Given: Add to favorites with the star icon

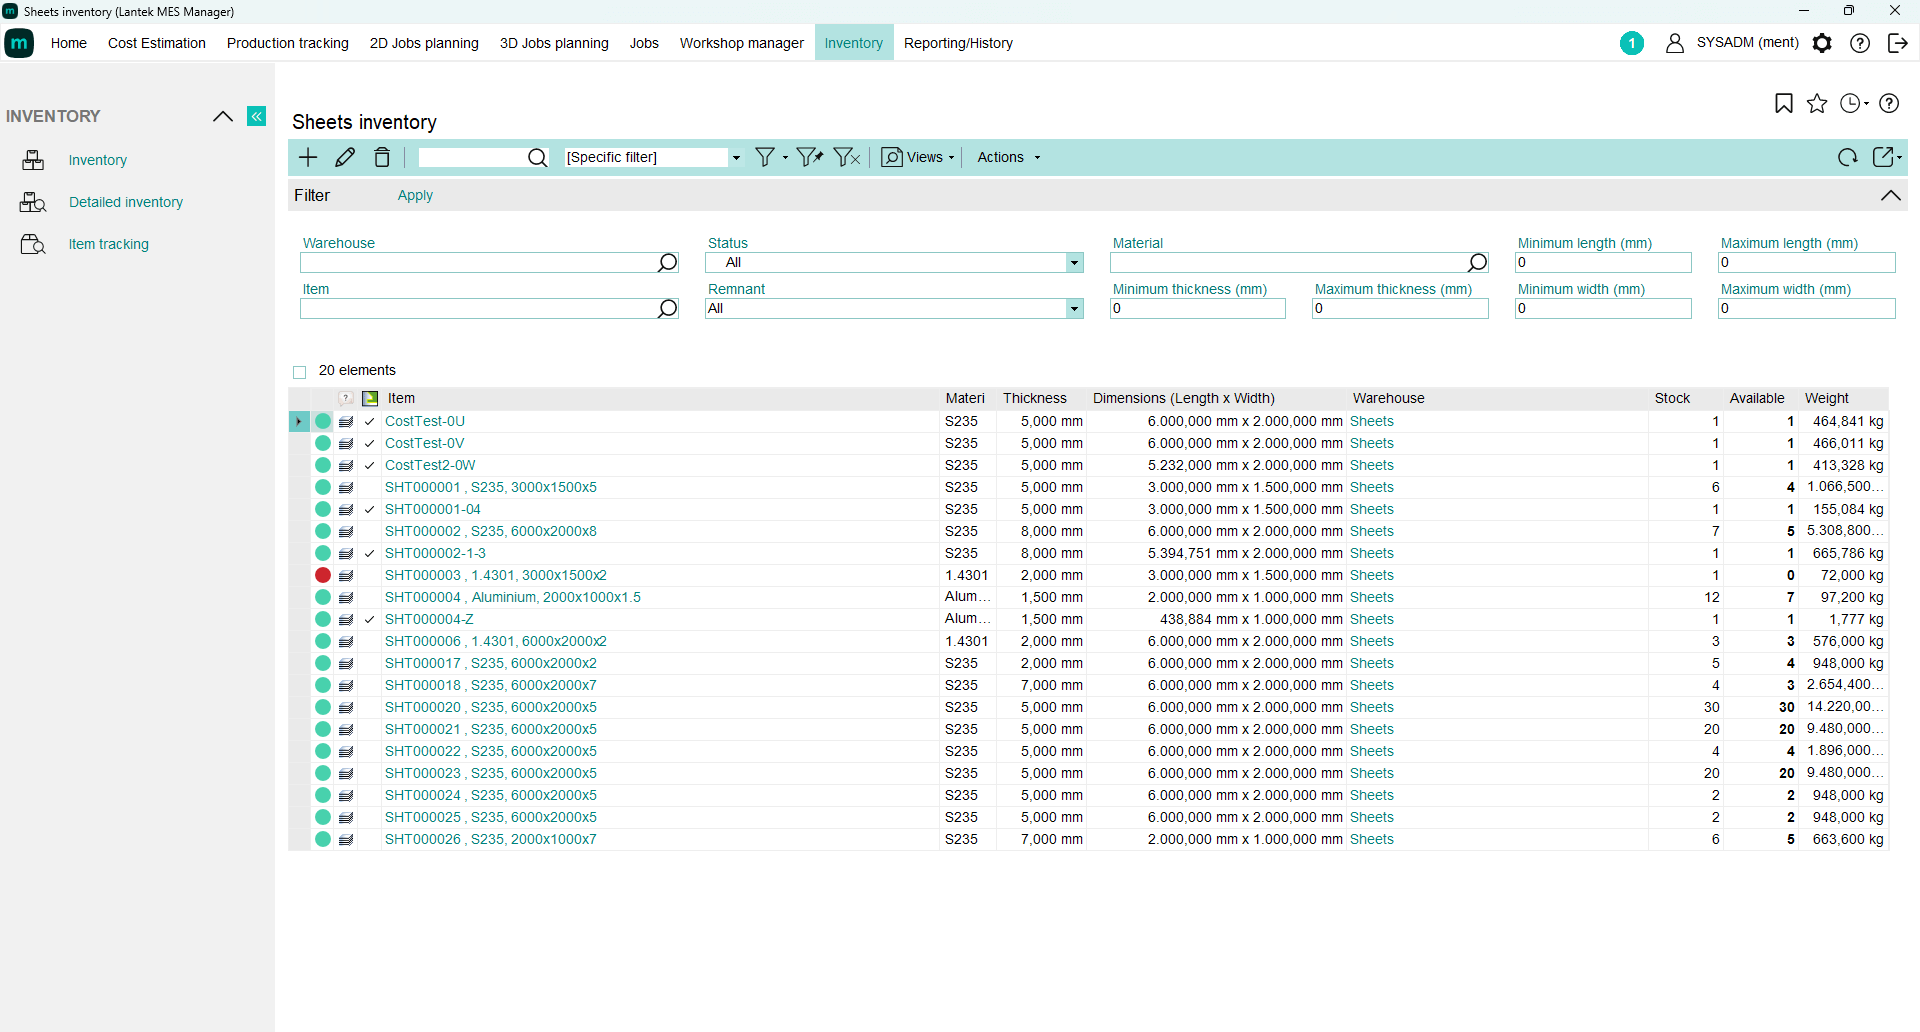Looking at the screenshot, I should [1817, 103].
